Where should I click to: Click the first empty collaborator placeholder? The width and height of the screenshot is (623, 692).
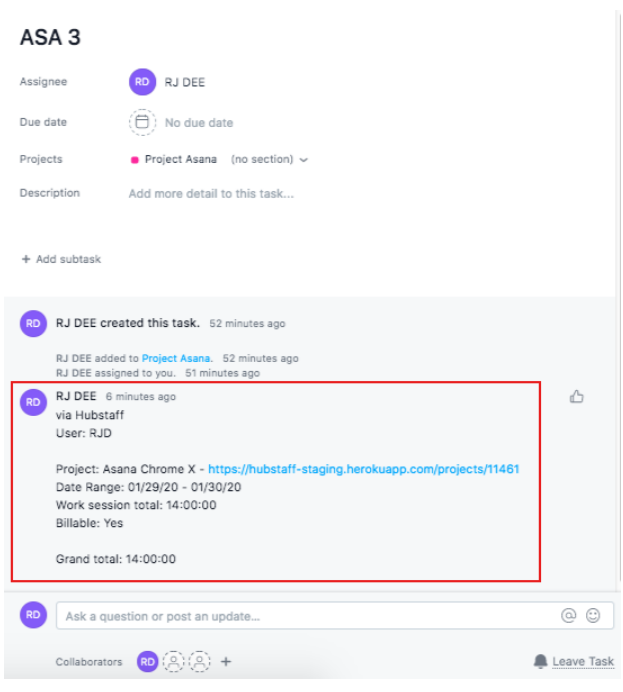174,662
